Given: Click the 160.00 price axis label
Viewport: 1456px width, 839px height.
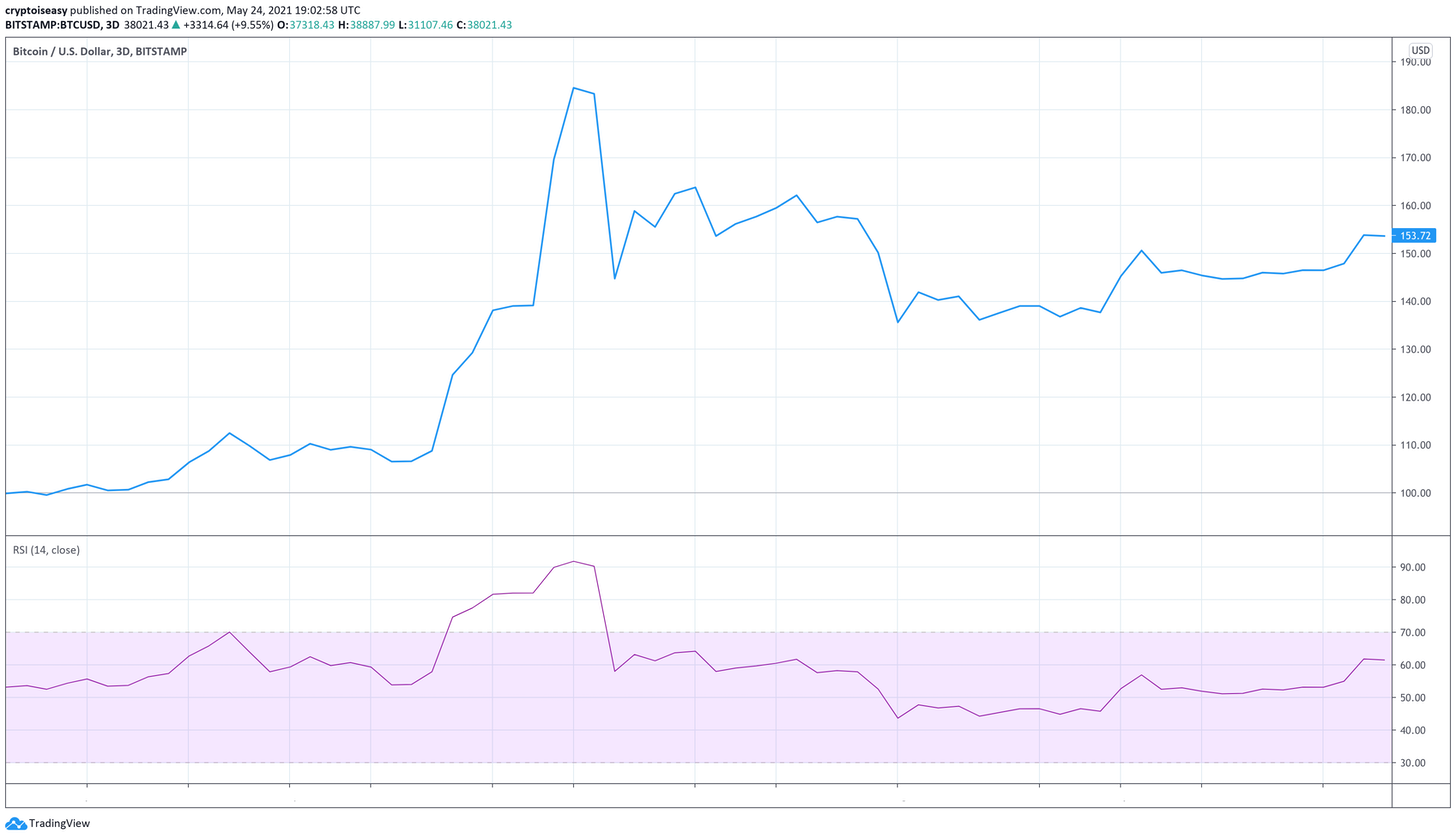Looking at the screenshot, I should pyautogui.click(x=1416, y=206).
